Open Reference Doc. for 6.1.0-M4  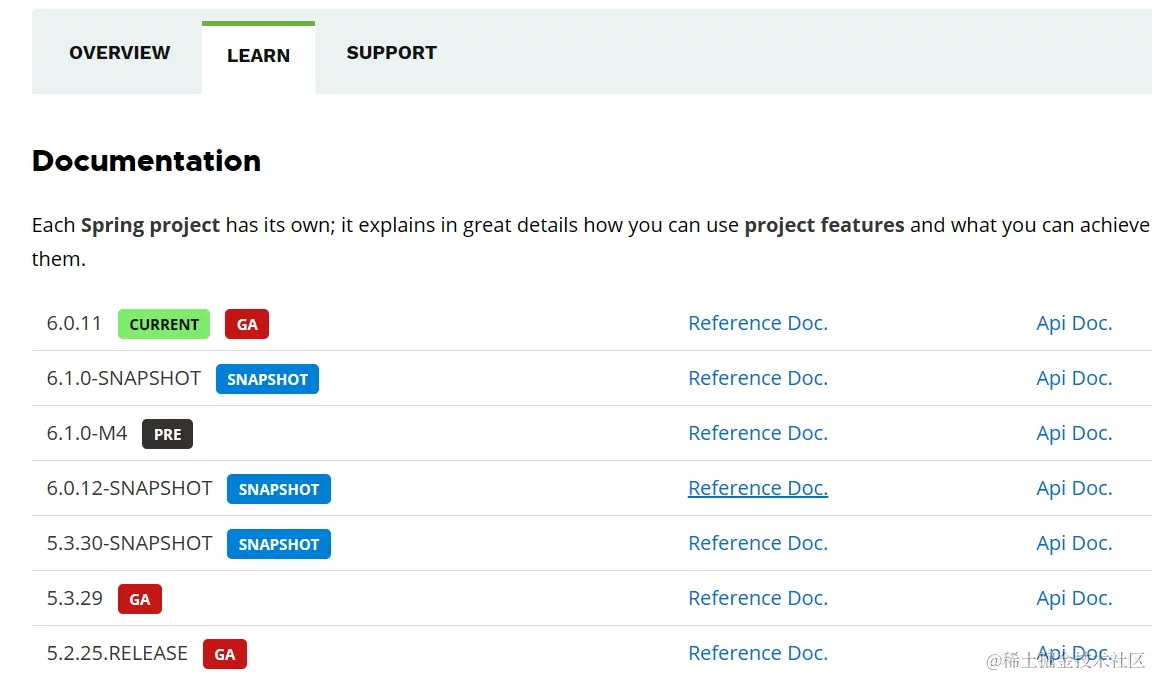coord(757,433)
